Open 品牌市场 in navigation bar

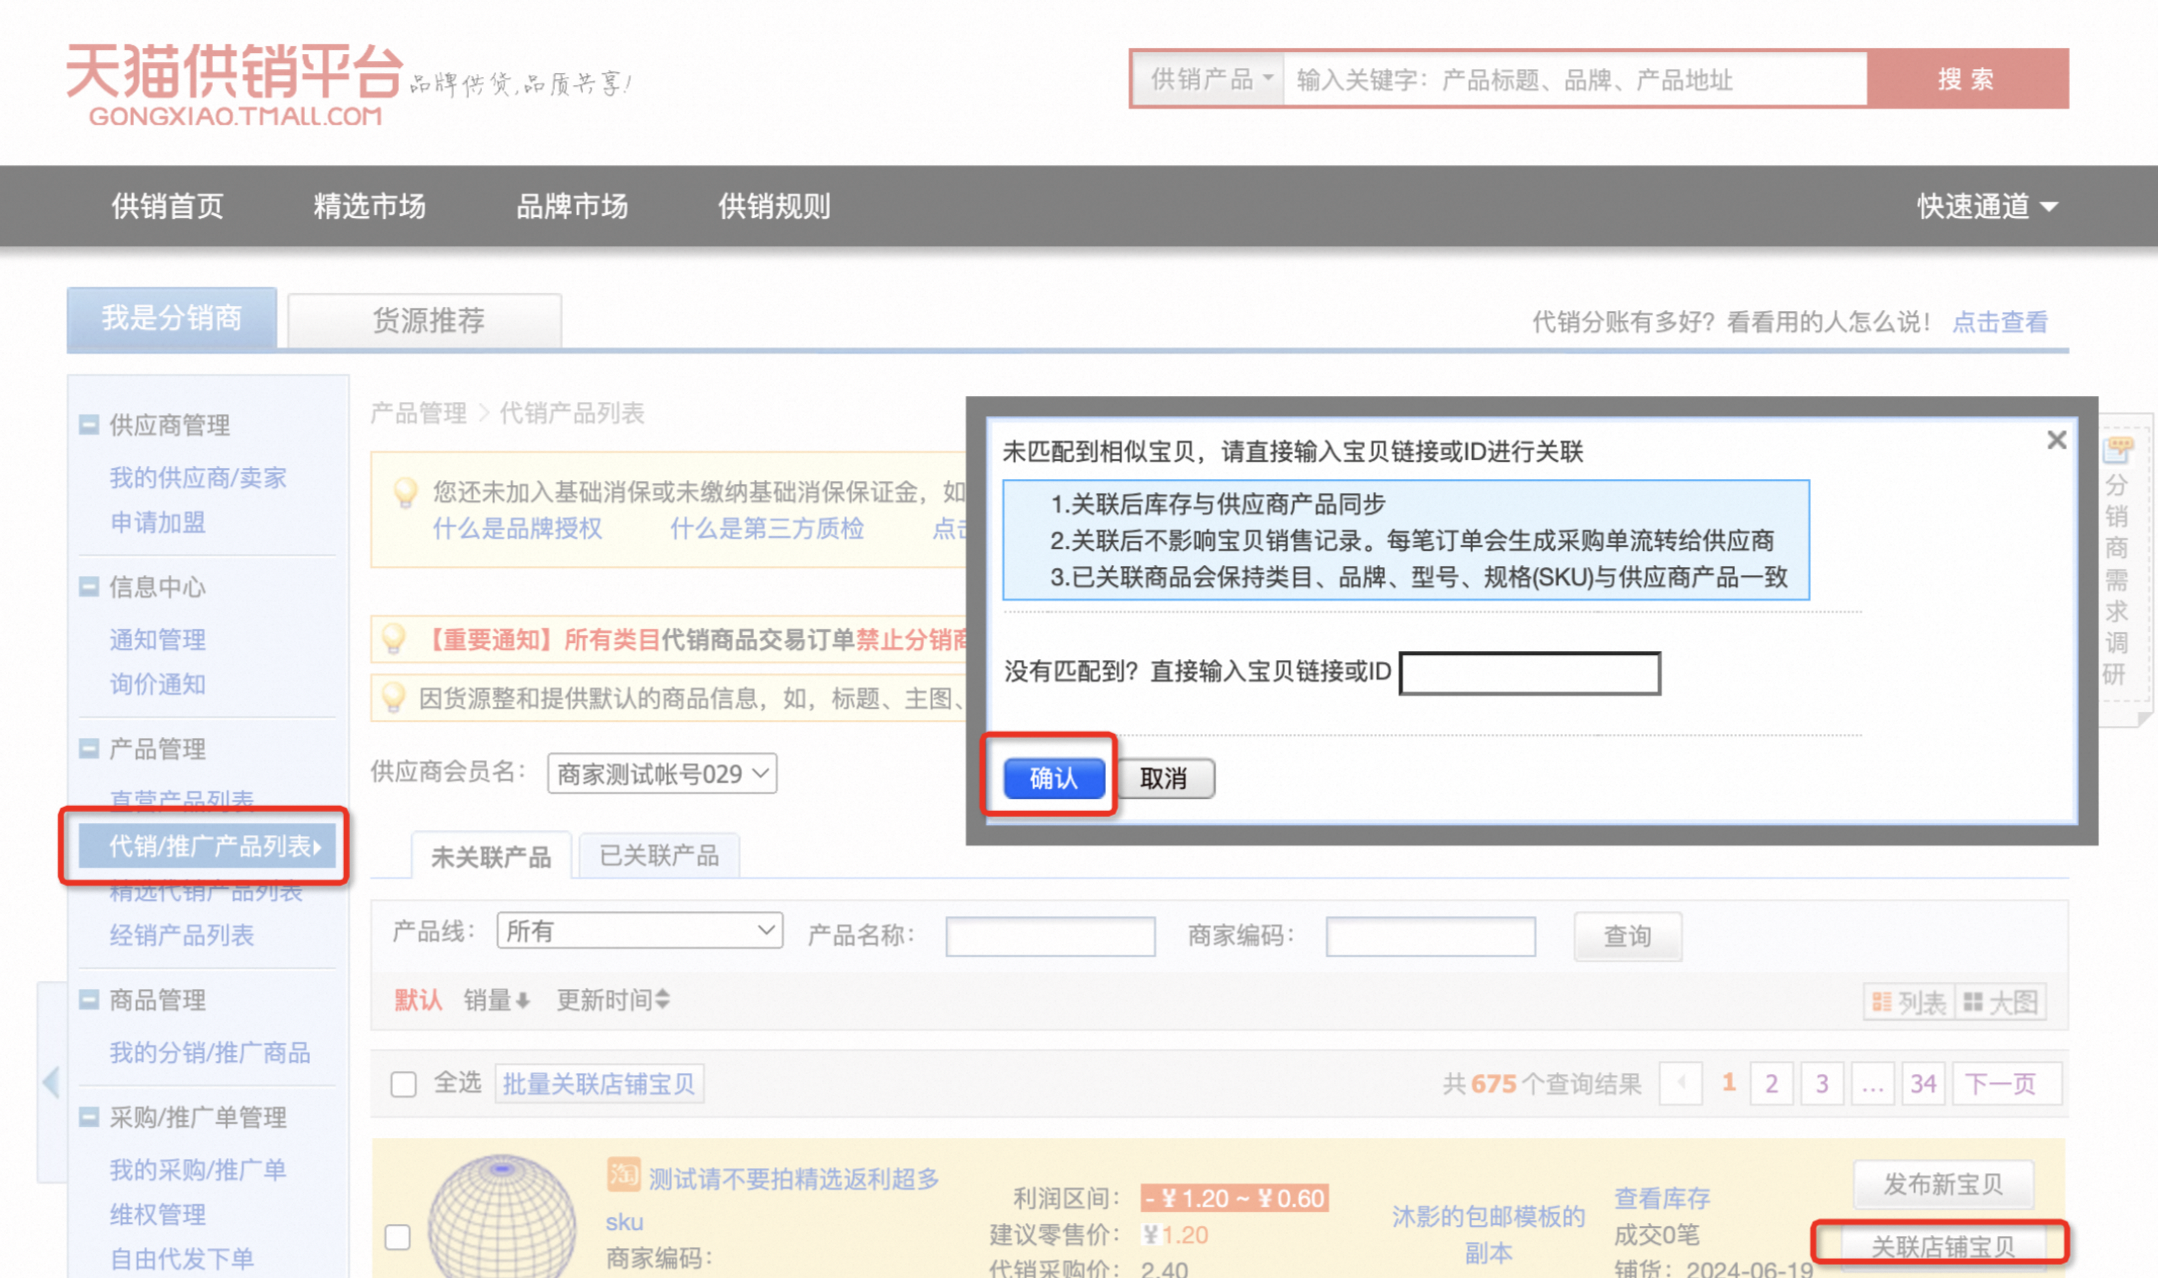(572, 206)
